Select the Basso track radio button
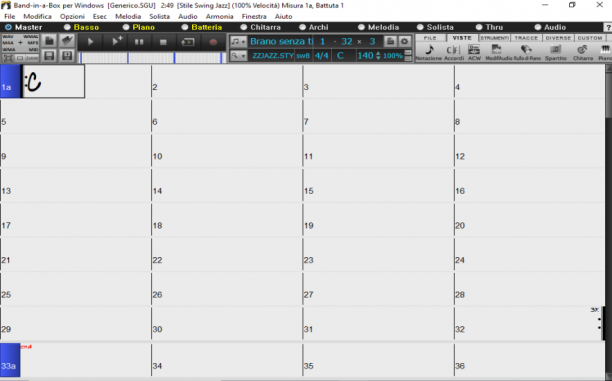 tap(67, 27)
